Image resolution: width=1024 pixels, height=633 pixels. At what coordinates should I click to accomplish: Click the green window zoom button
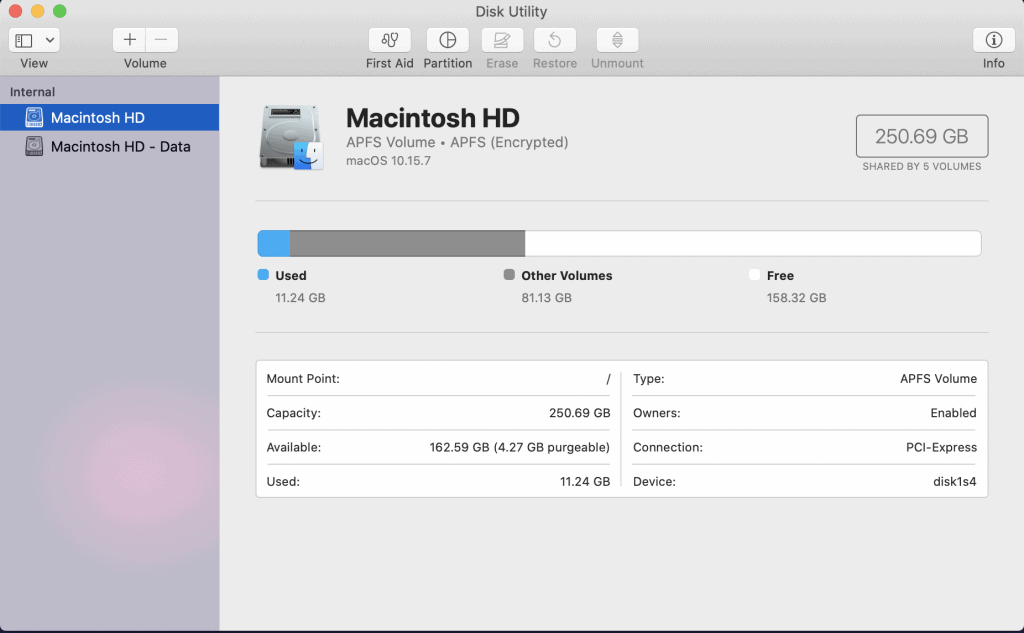point(59,11)
